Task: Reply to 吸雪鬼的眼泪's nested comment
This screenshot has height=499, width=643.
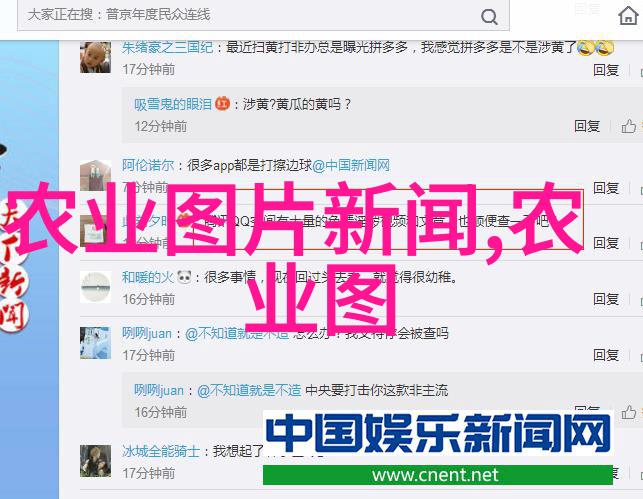Action: (586, 126)
